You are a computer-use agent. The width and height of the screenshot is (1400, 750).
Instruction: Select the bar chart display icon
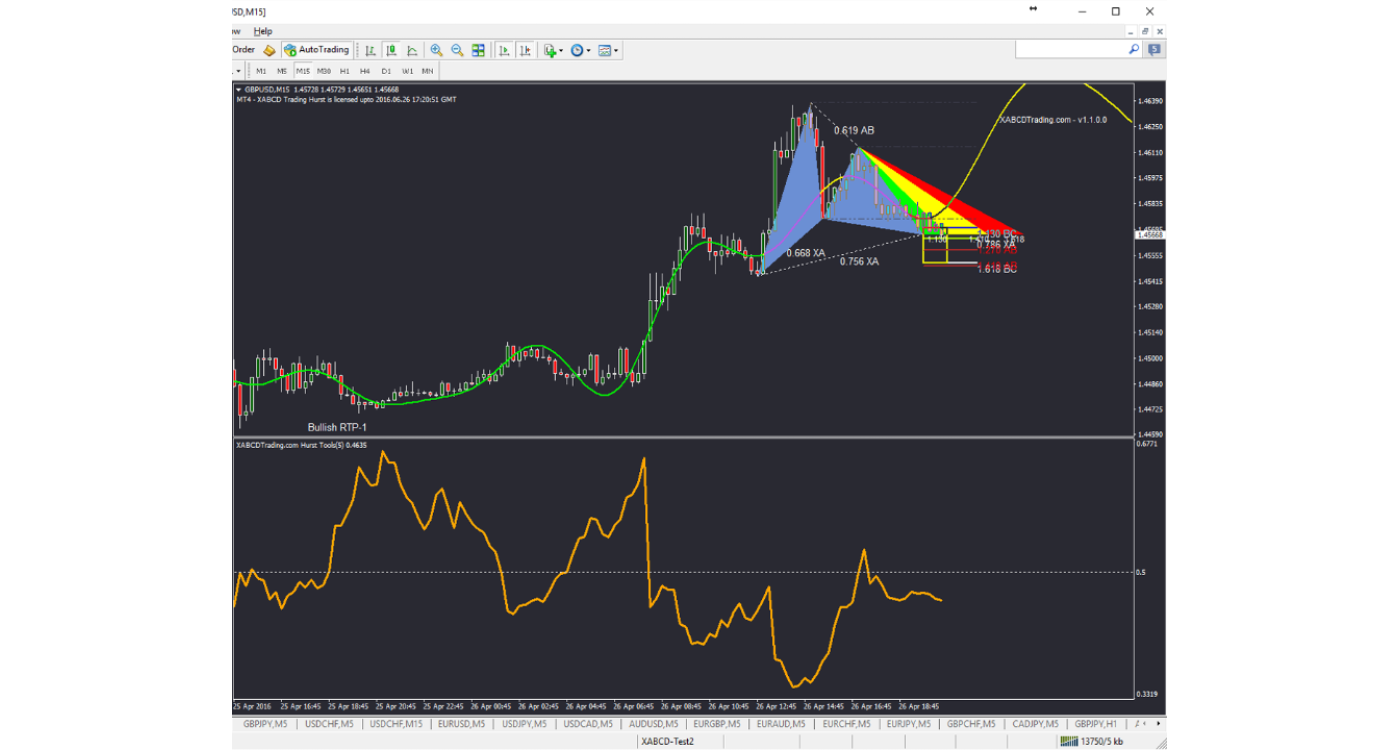(x=372, y=49)
